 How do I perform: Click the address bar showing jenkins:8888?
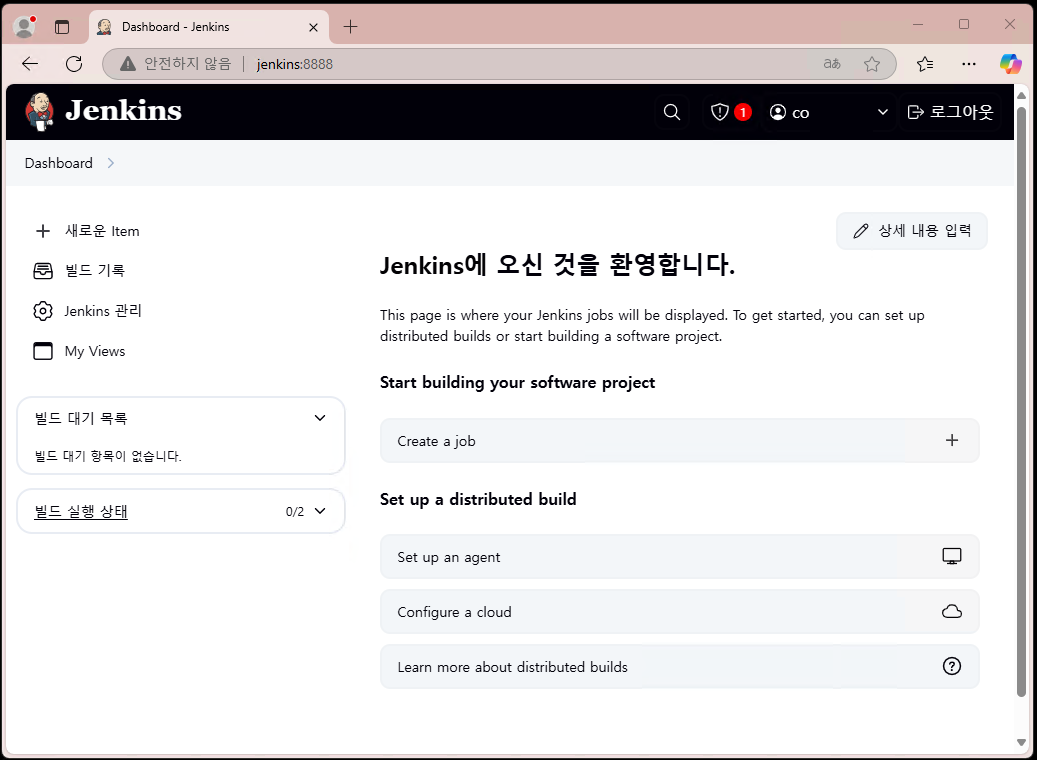[x=499, y=64]
